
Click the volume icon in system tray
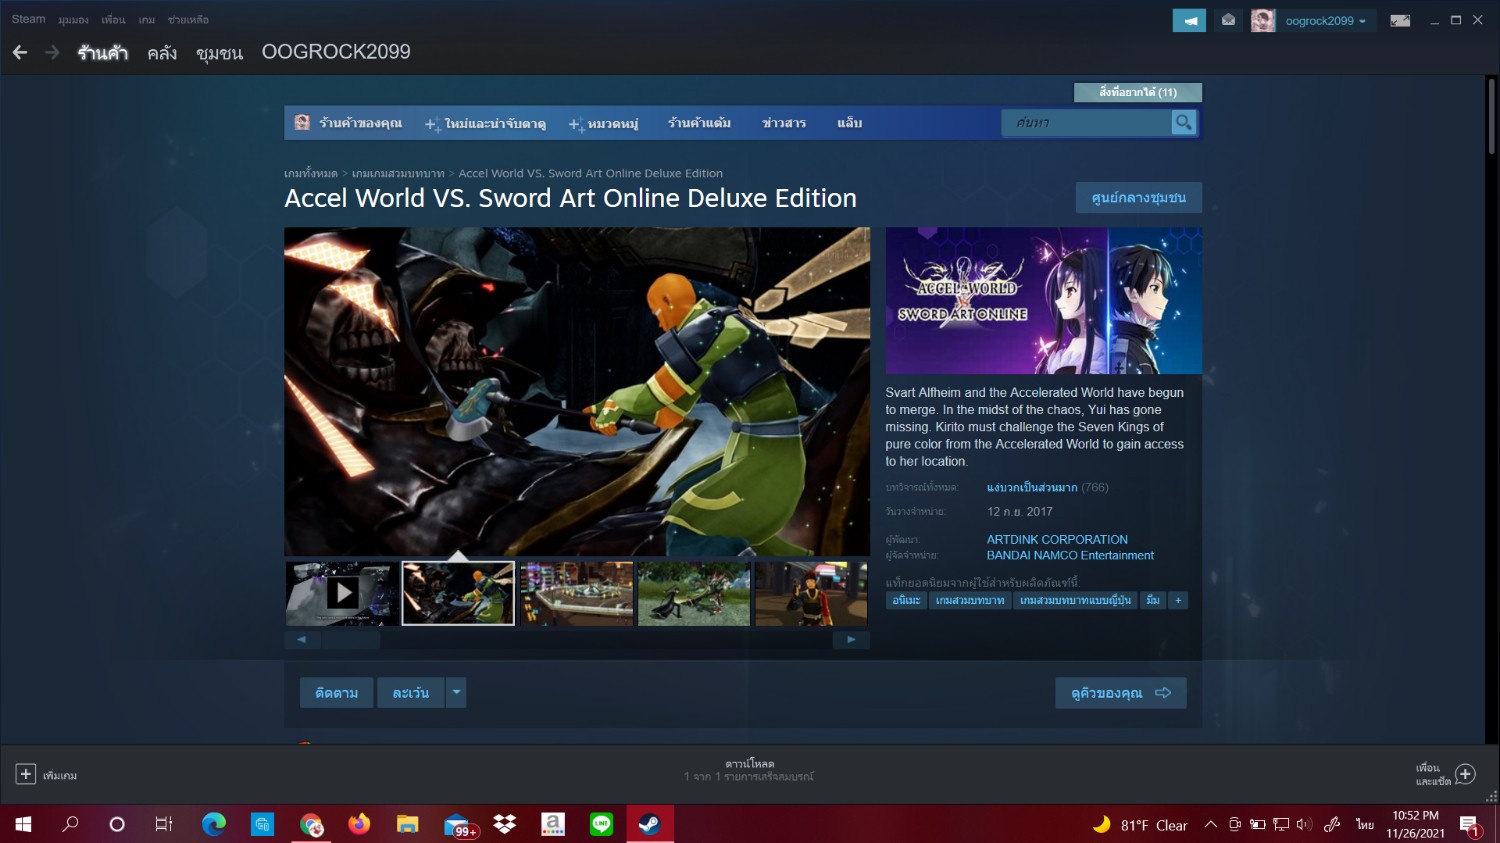coord(1304,824)
